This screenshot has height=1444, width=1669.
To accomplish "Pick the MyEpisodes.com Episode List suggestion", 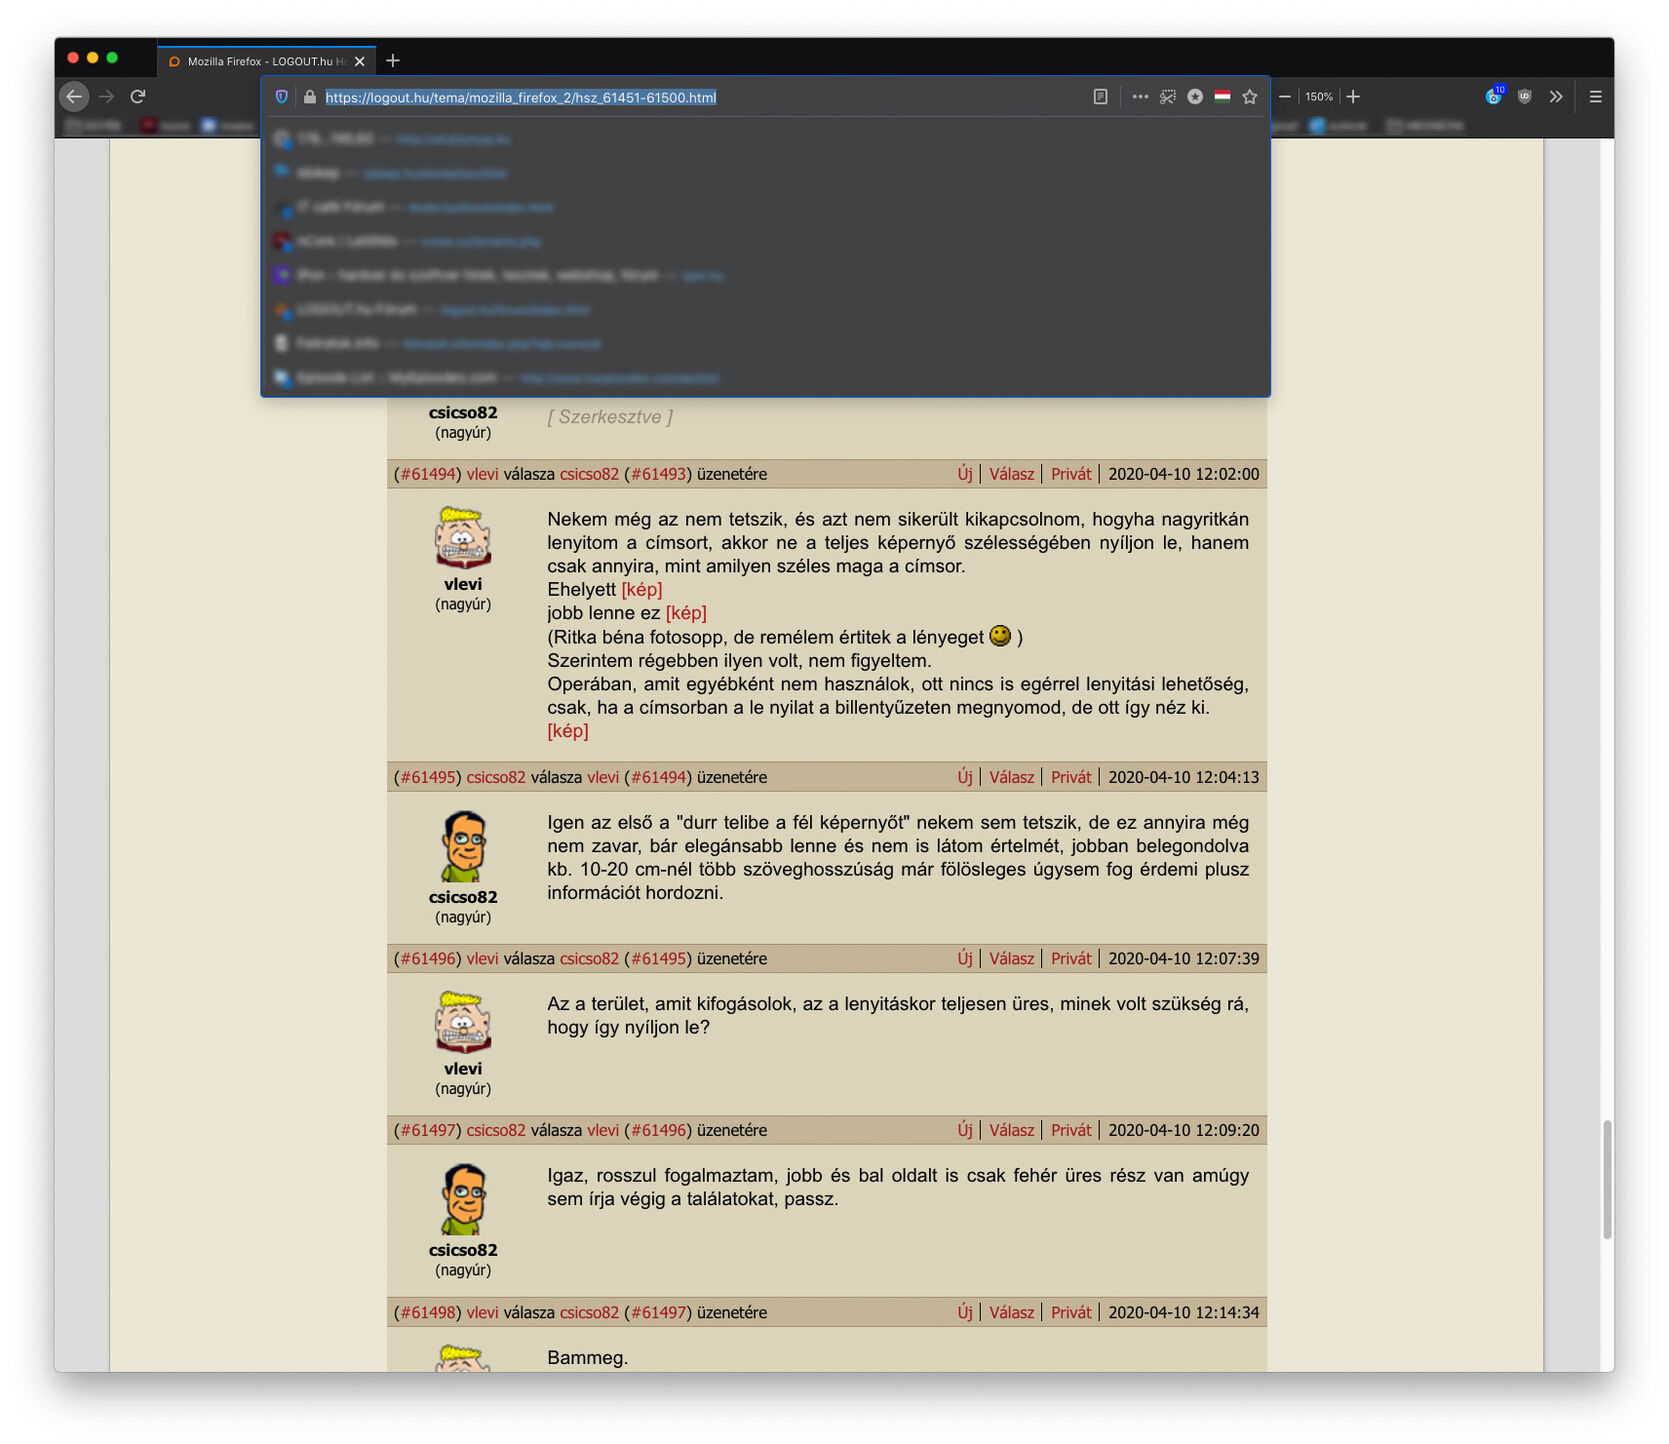I will pos(765,378).
